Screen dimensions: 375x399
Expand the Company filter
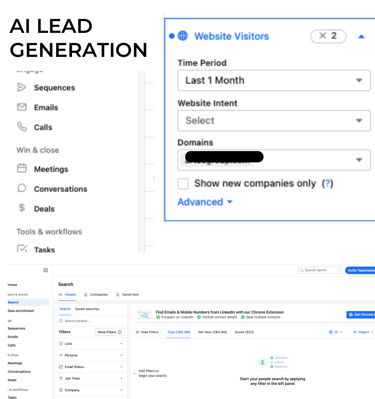91,390
